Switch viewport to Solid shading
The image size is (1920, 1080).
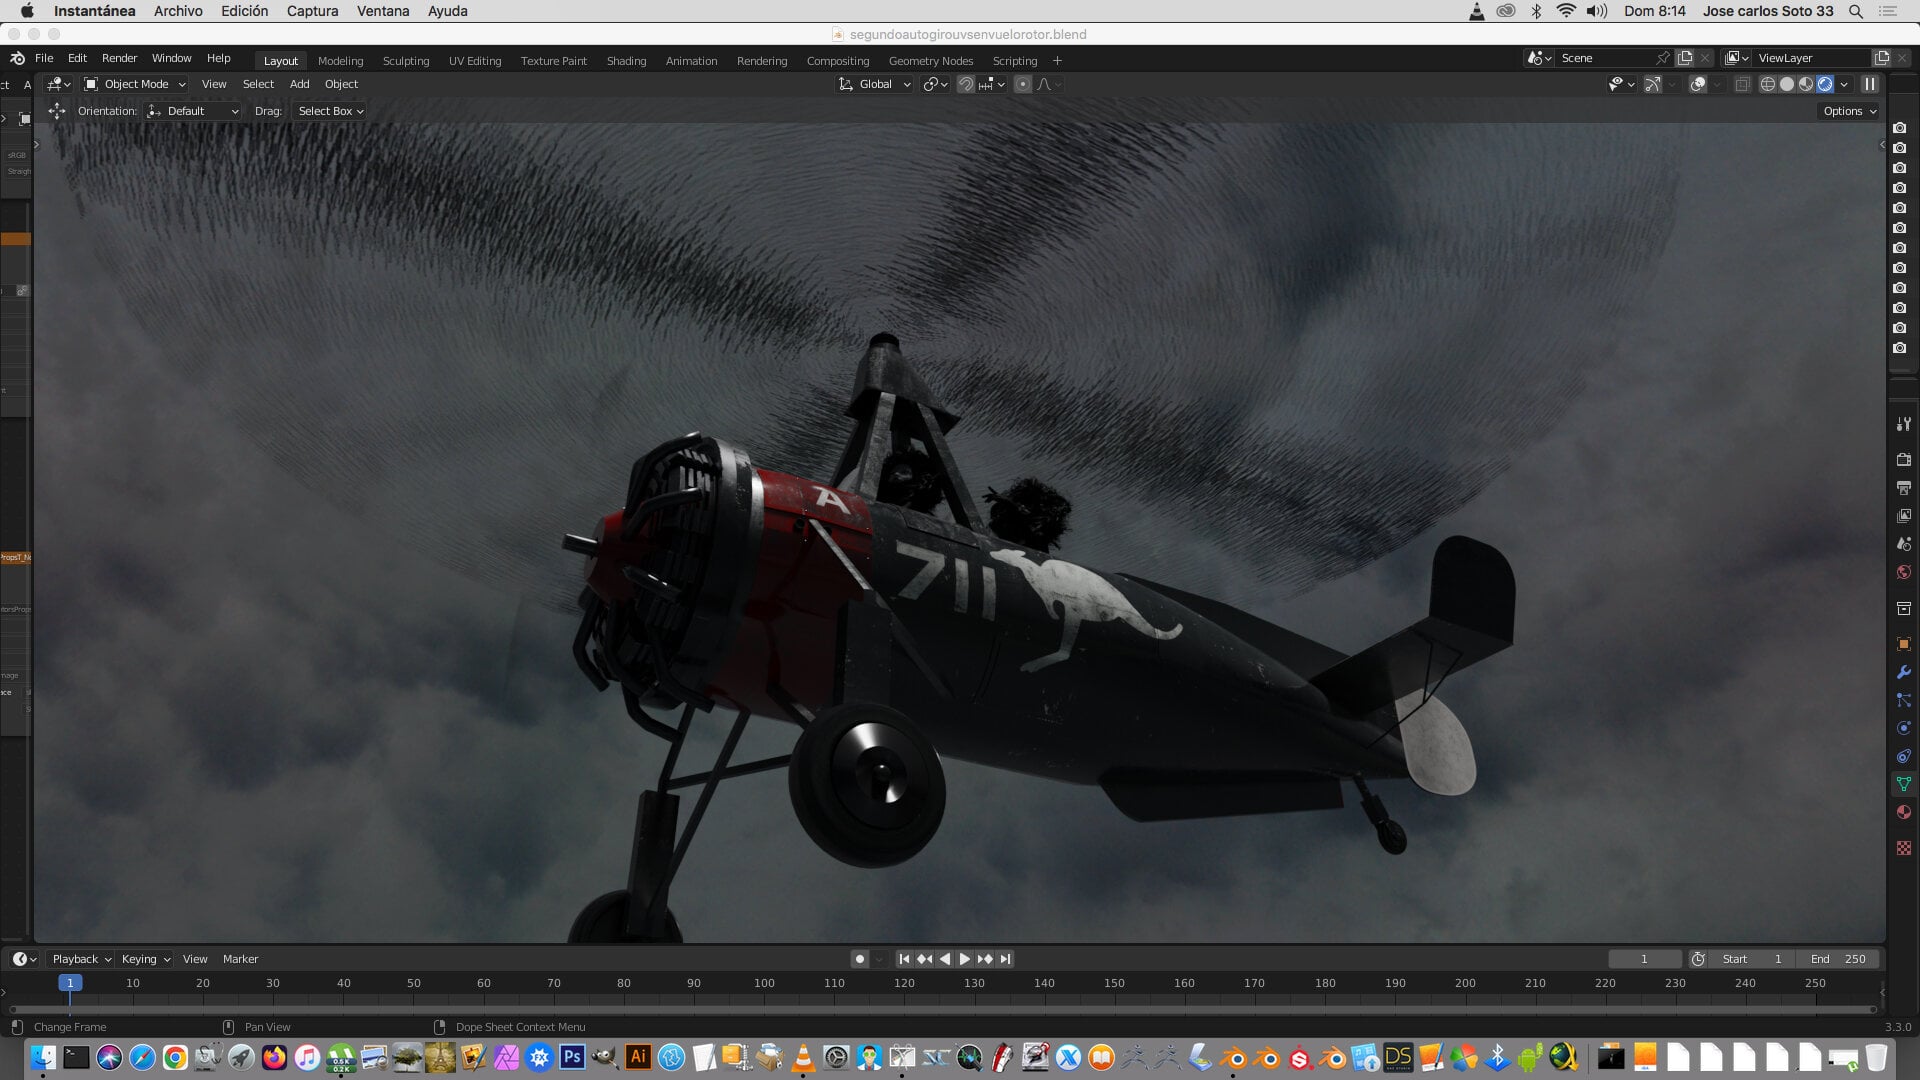coord(1786,84)
